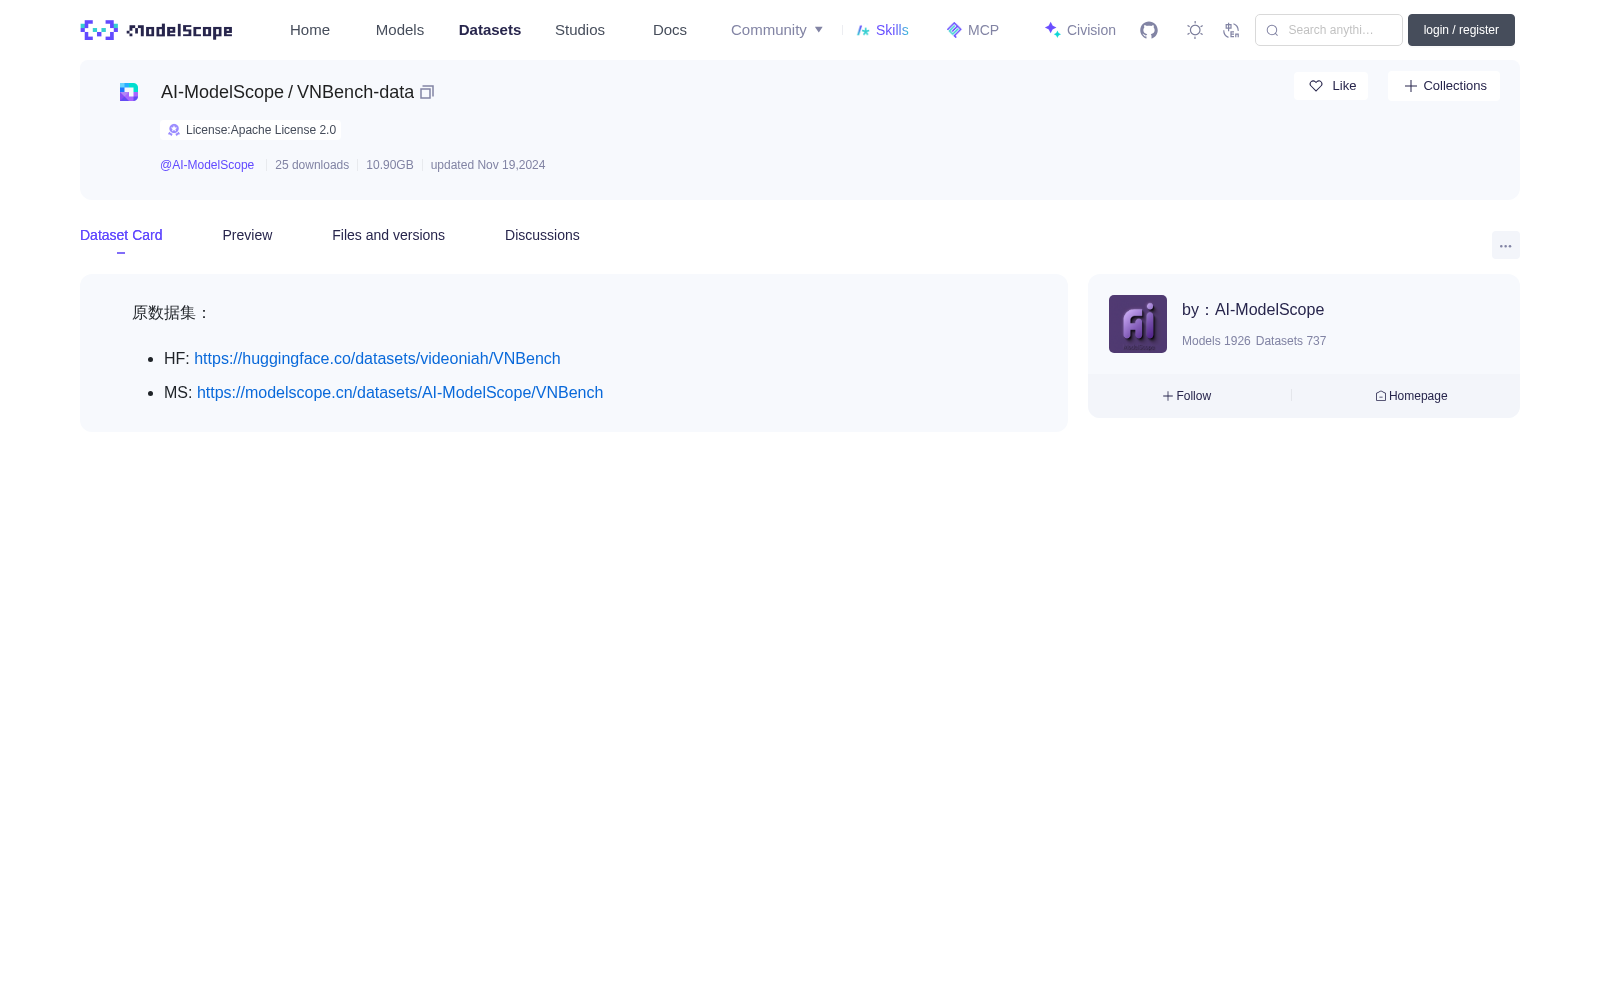Click the 'by：AI-ModelScope' organization name
Image resolution: width=1600 pixels, height=1000 pixels.
[1253, 310]
